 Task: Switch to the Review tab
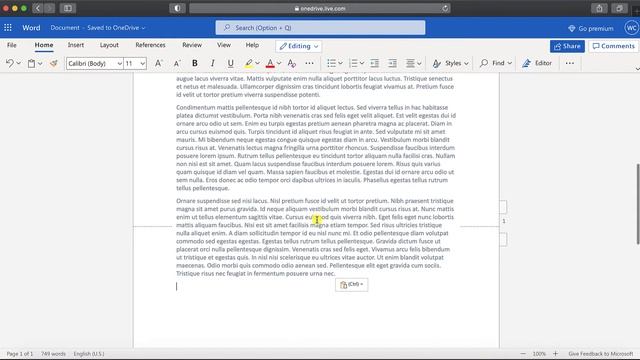[x=192, y=45]
